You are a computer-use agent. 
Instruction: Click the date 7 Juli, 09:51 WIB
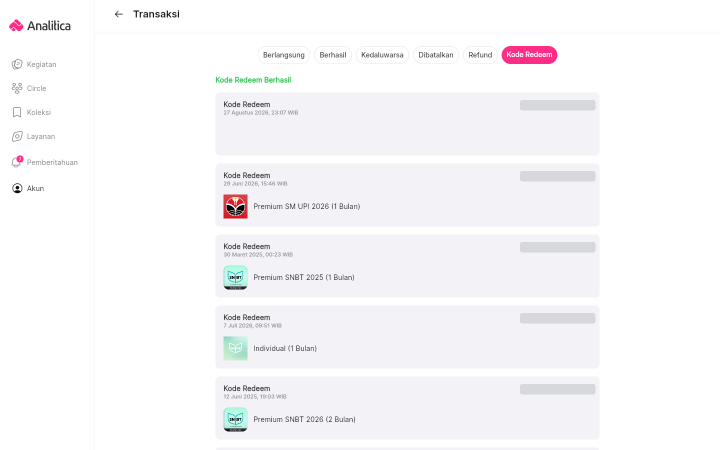click(253, 326)
